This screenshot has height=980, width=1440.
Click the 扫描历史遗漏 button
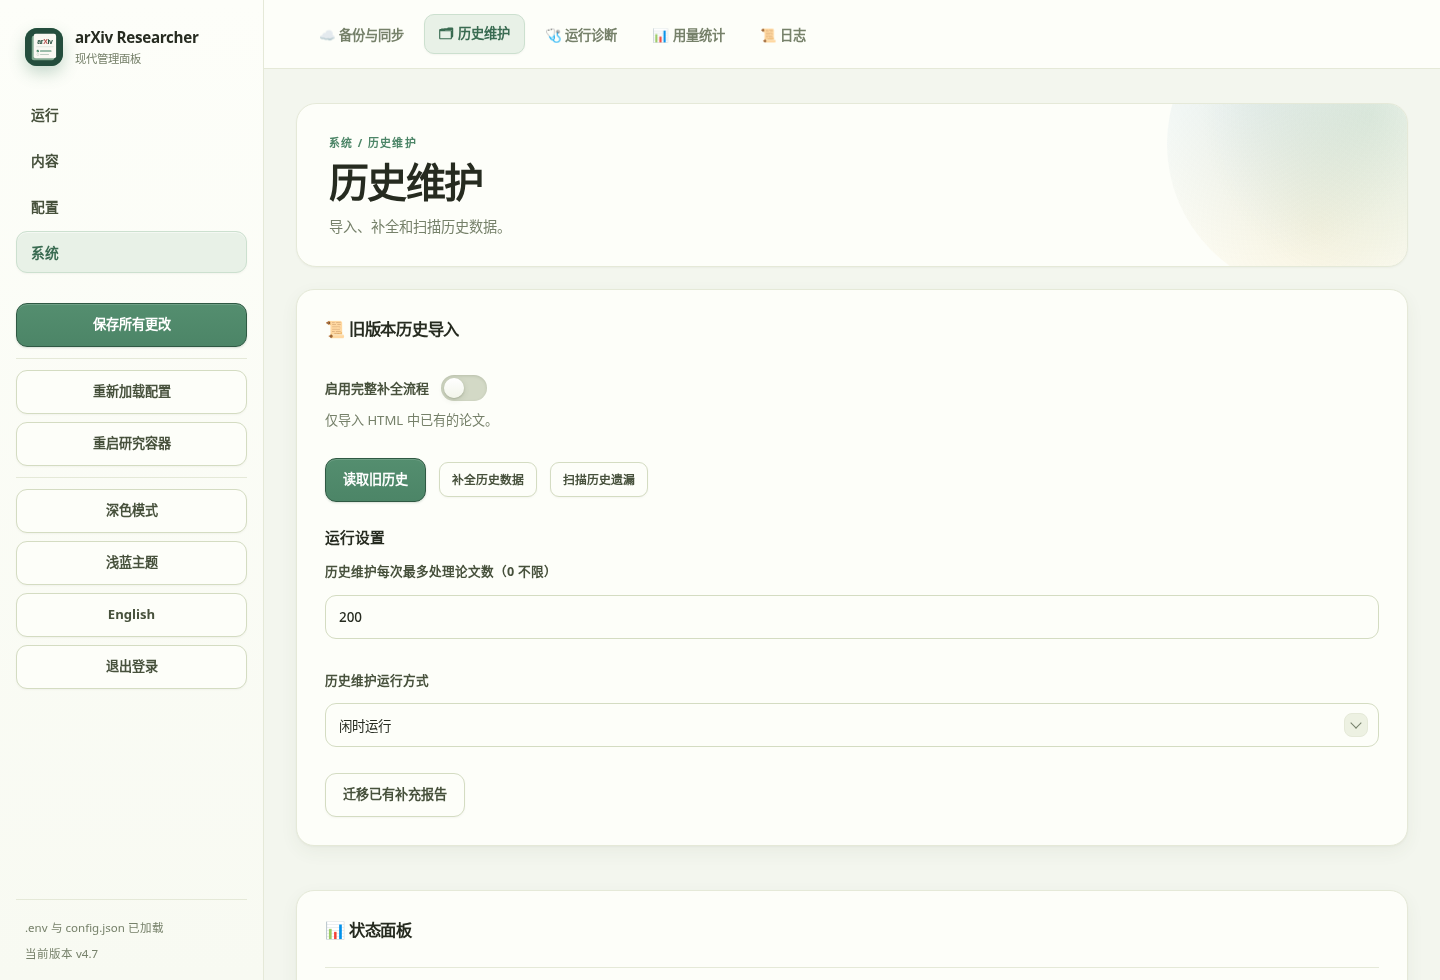coord(599,480)
